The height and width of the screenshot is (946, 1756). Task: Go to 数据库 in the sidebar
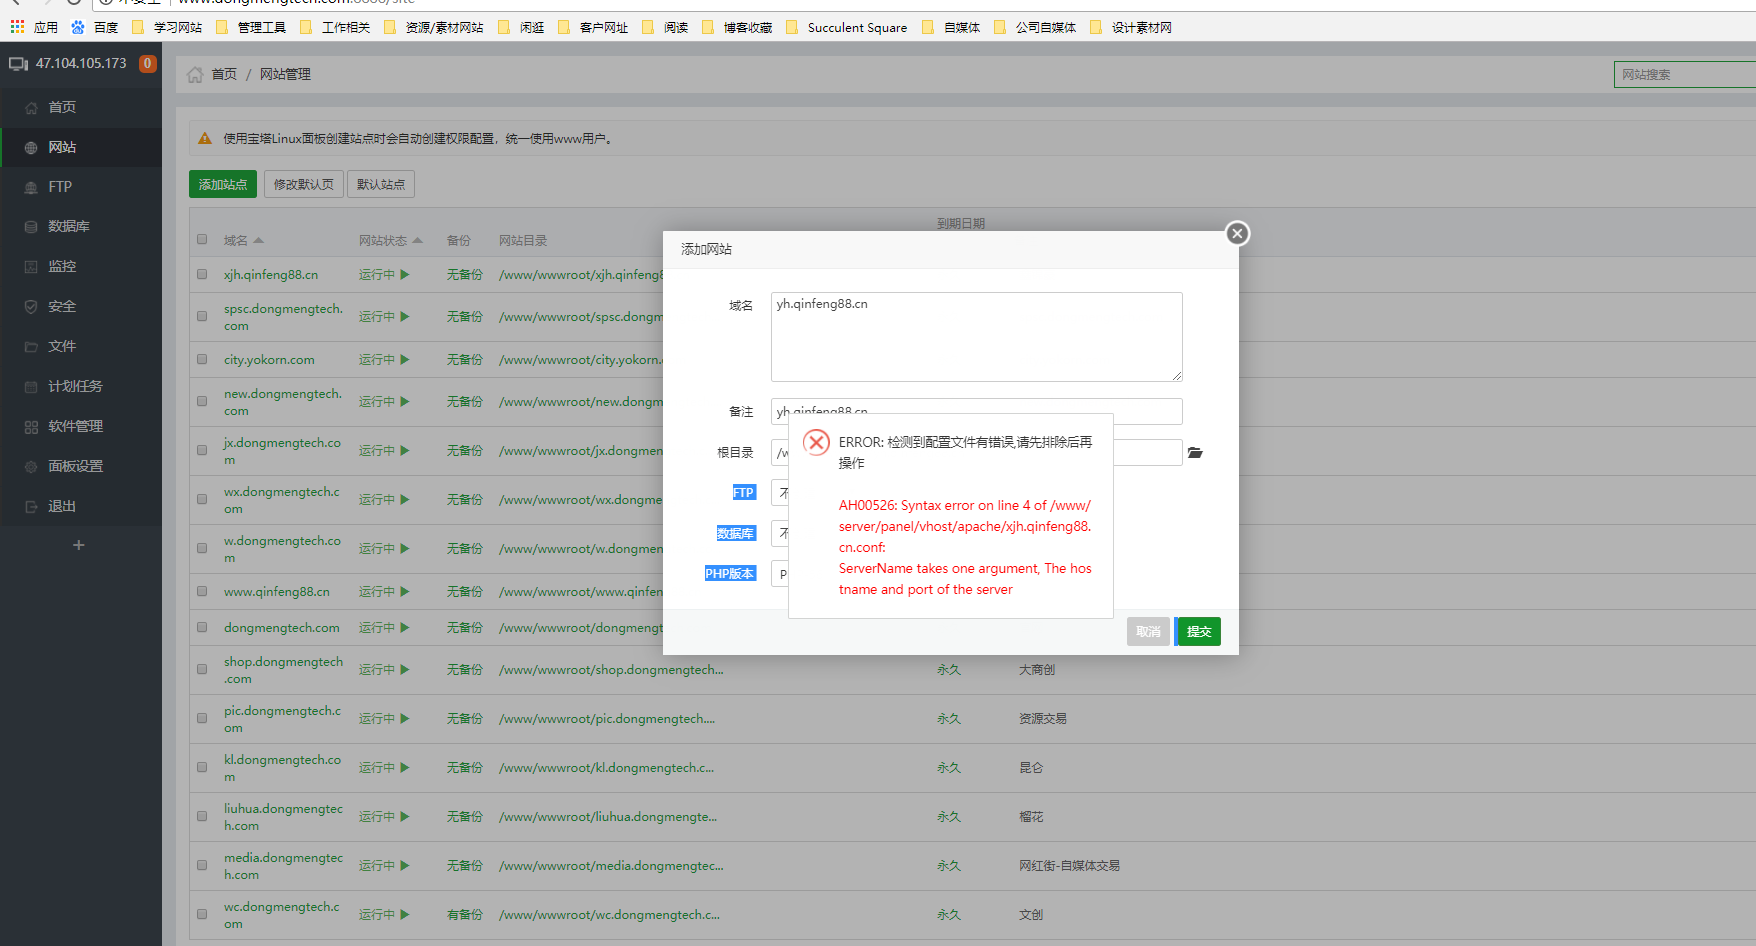pyautogui.click(x=68, y=227)
